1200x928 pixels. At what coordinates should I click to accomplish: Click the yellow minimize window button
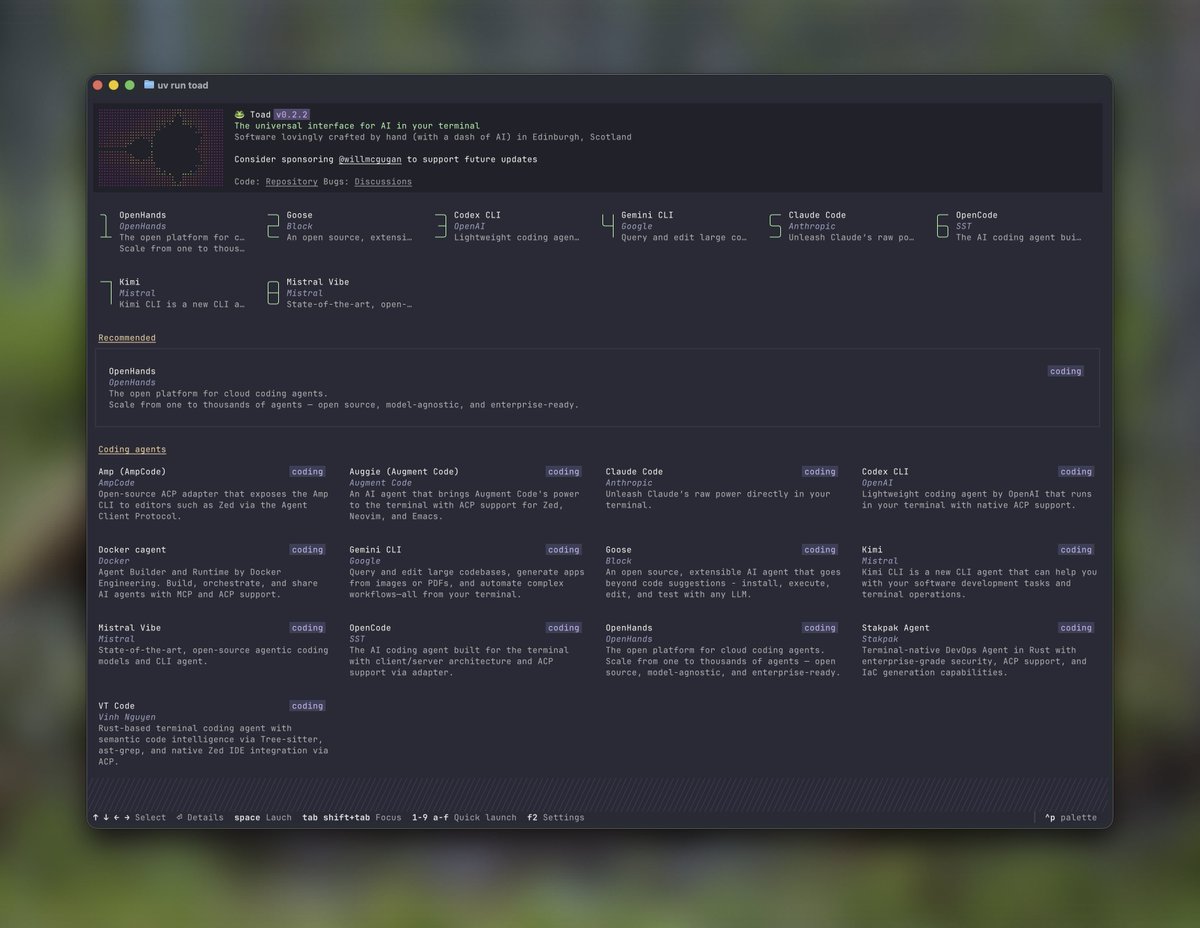tap(114, 85)
